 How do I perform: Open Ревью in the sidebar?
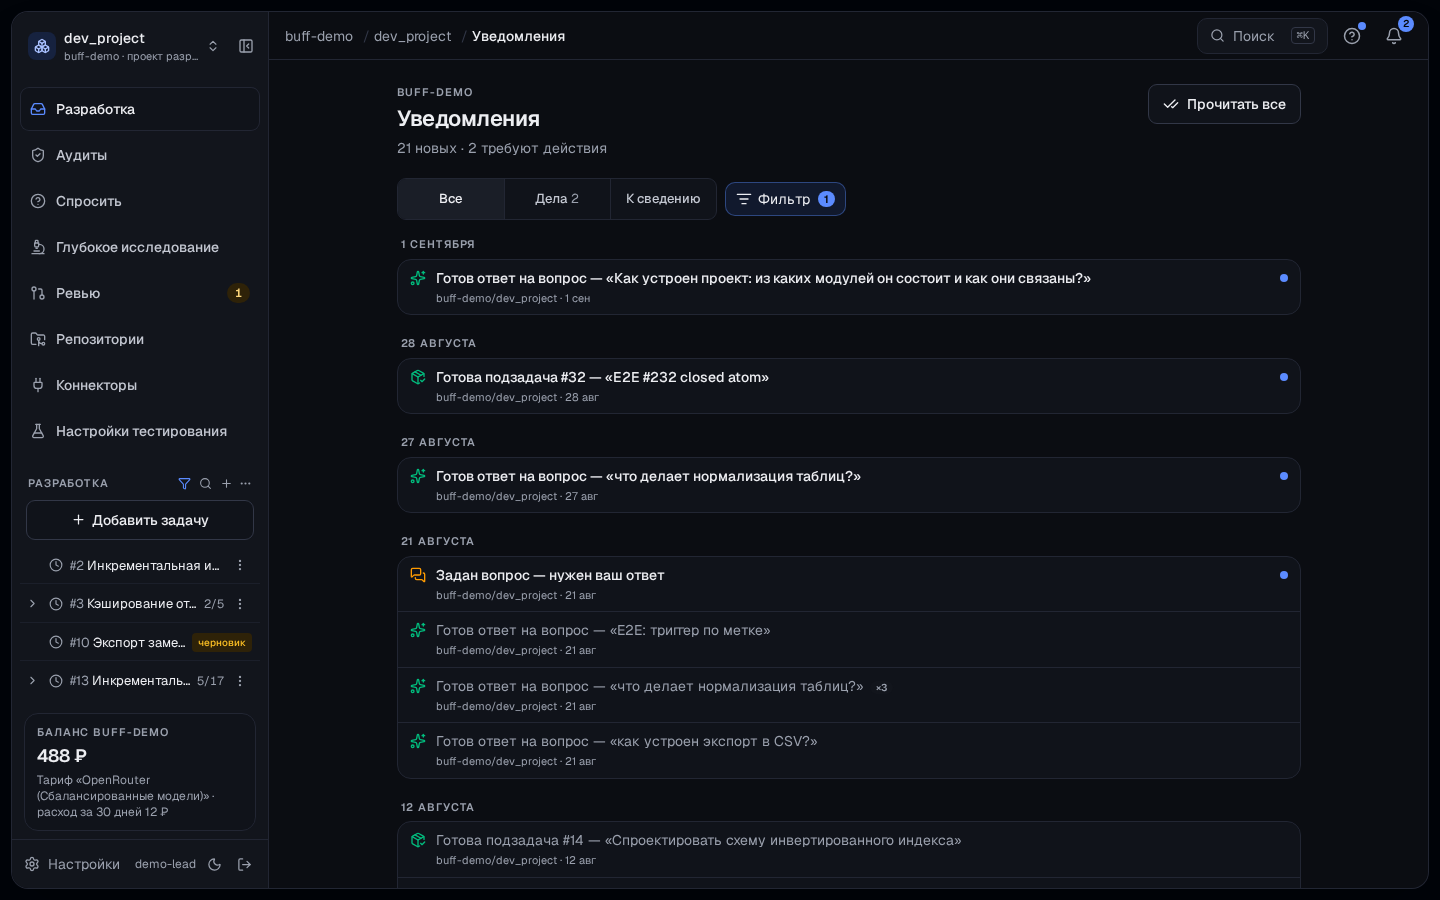pyautogui.click(x=140, y=293)
